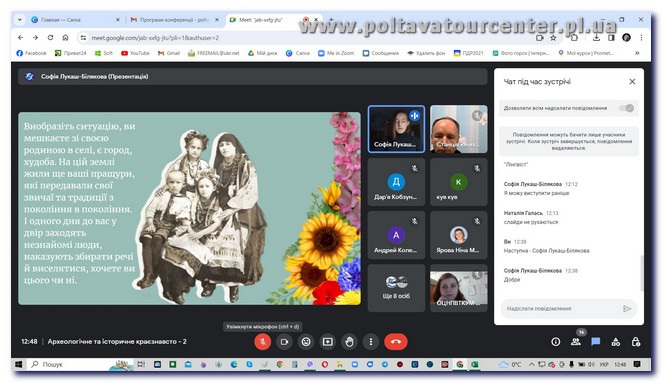Raise hand using the hand icon
This screenshot has height=383, width=663.
[x=349, y=342]
